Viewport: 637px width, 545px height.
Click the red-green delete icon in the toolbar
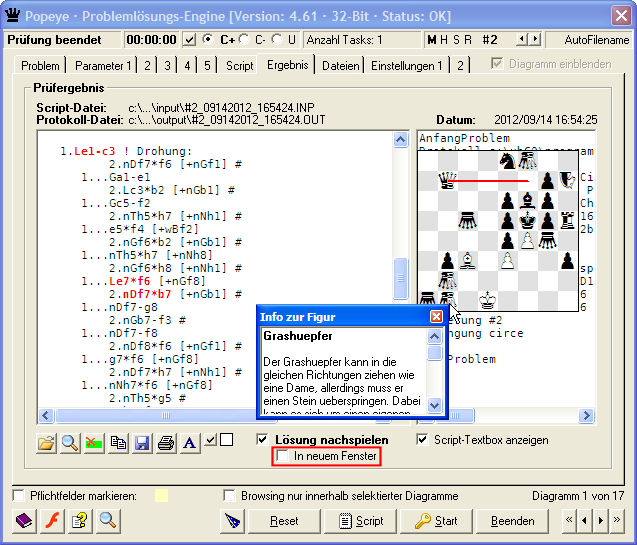(x=94, y=442)
